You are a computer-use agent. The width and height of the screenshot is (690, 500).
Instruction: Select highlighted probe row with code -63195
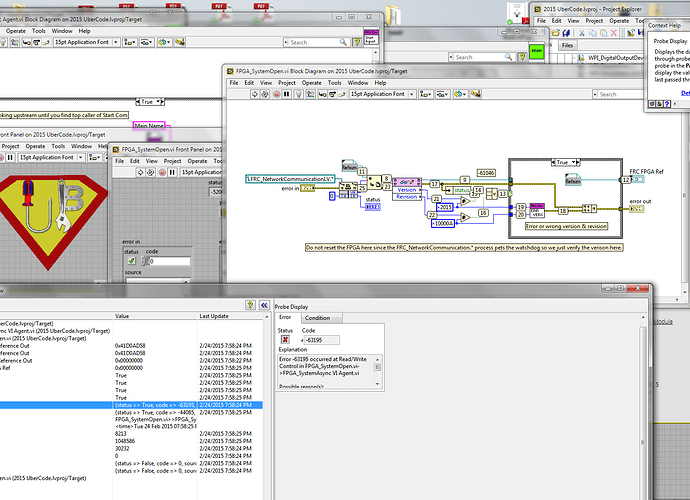point(131,405)
